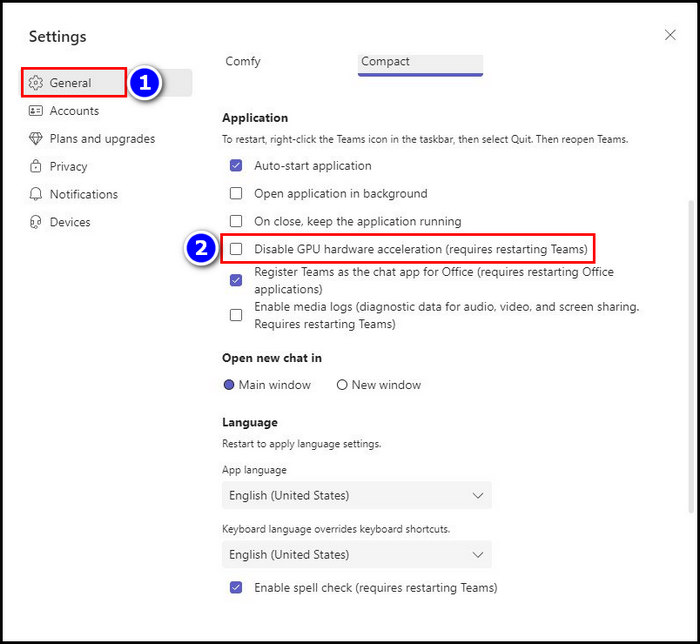Uncheck Register Teams as chat app for Office

click(x=236, y=280)
